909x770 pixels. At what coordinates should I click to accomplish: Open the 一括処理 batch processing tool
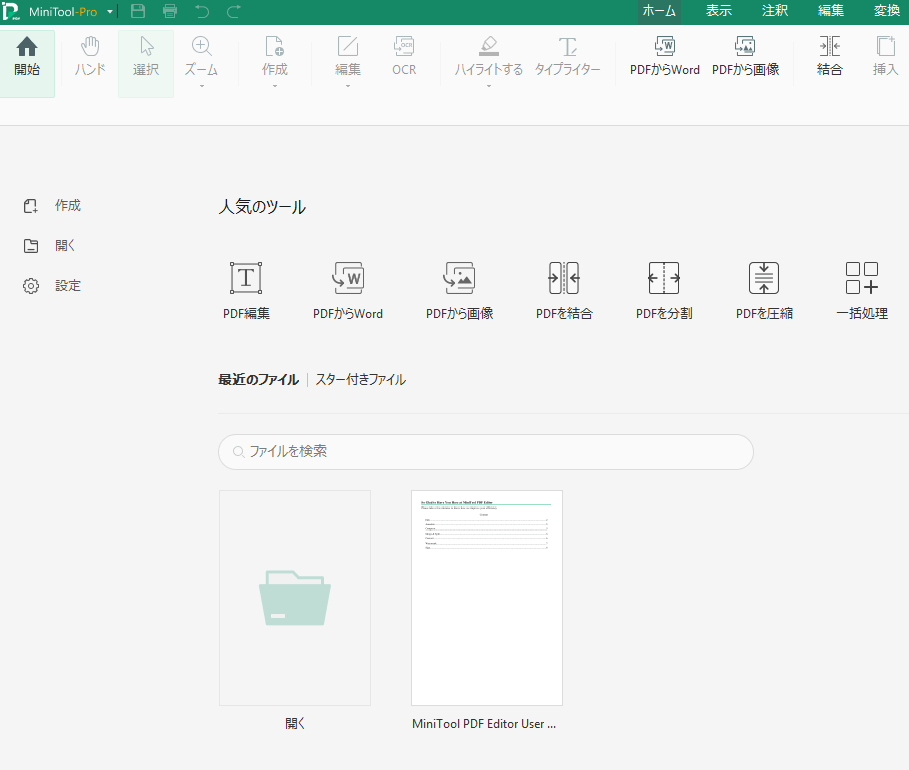pyautogui.click(x=862, y=291)
